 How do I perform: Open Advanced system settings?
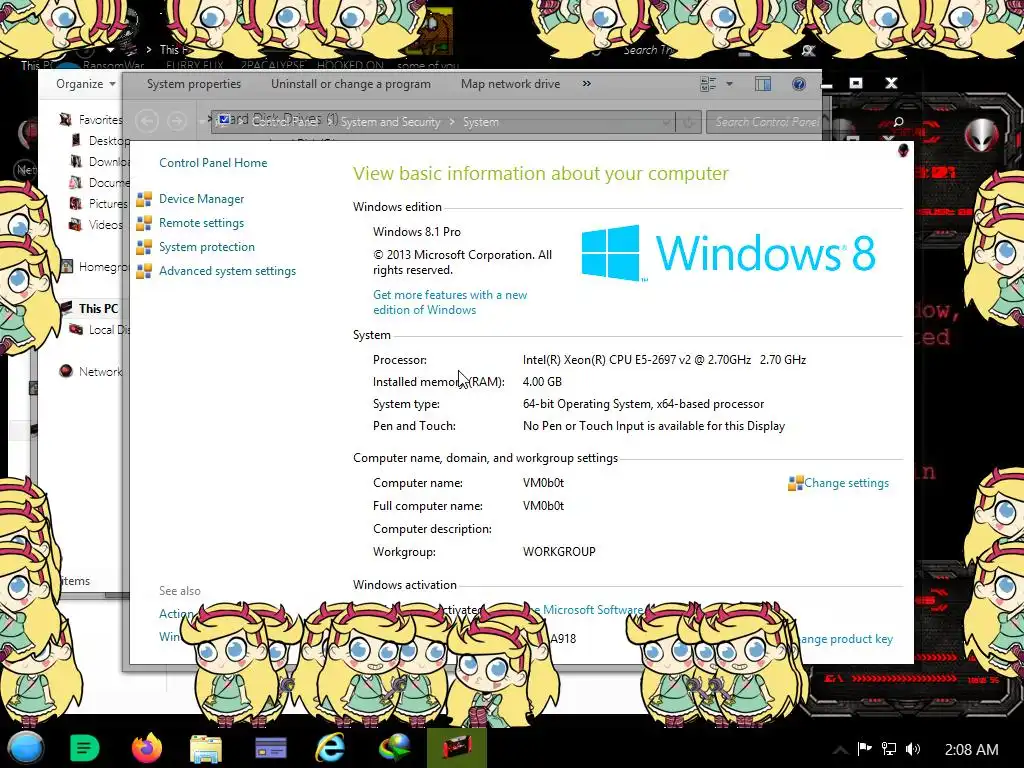(227, 271)
